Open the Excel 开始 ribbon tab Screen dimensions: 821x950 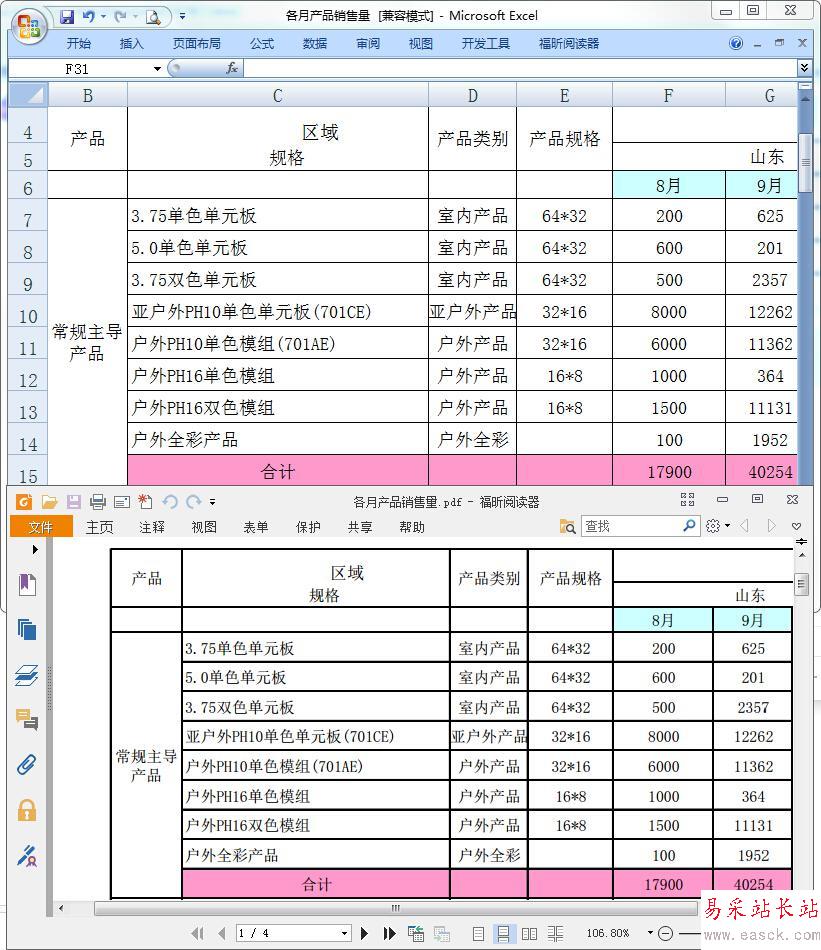point(78,44)
